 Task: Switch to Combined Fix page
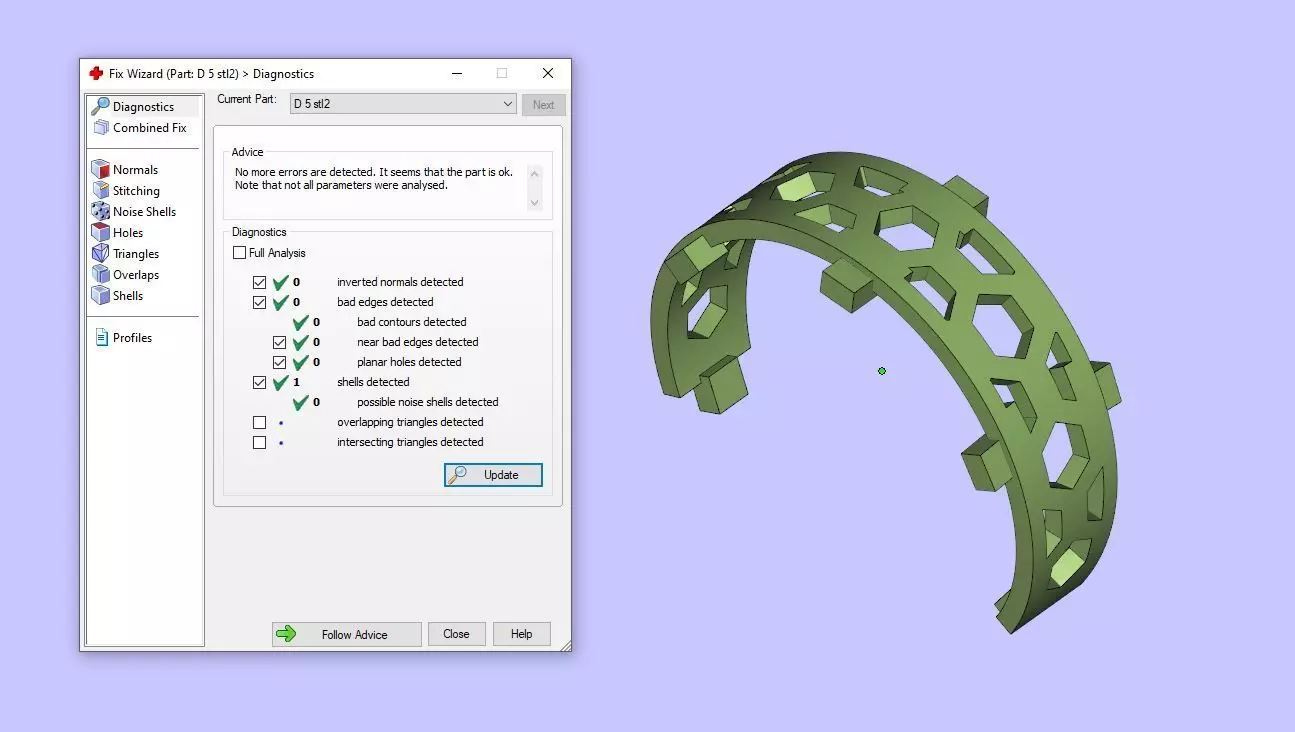(x=150, y=128)
